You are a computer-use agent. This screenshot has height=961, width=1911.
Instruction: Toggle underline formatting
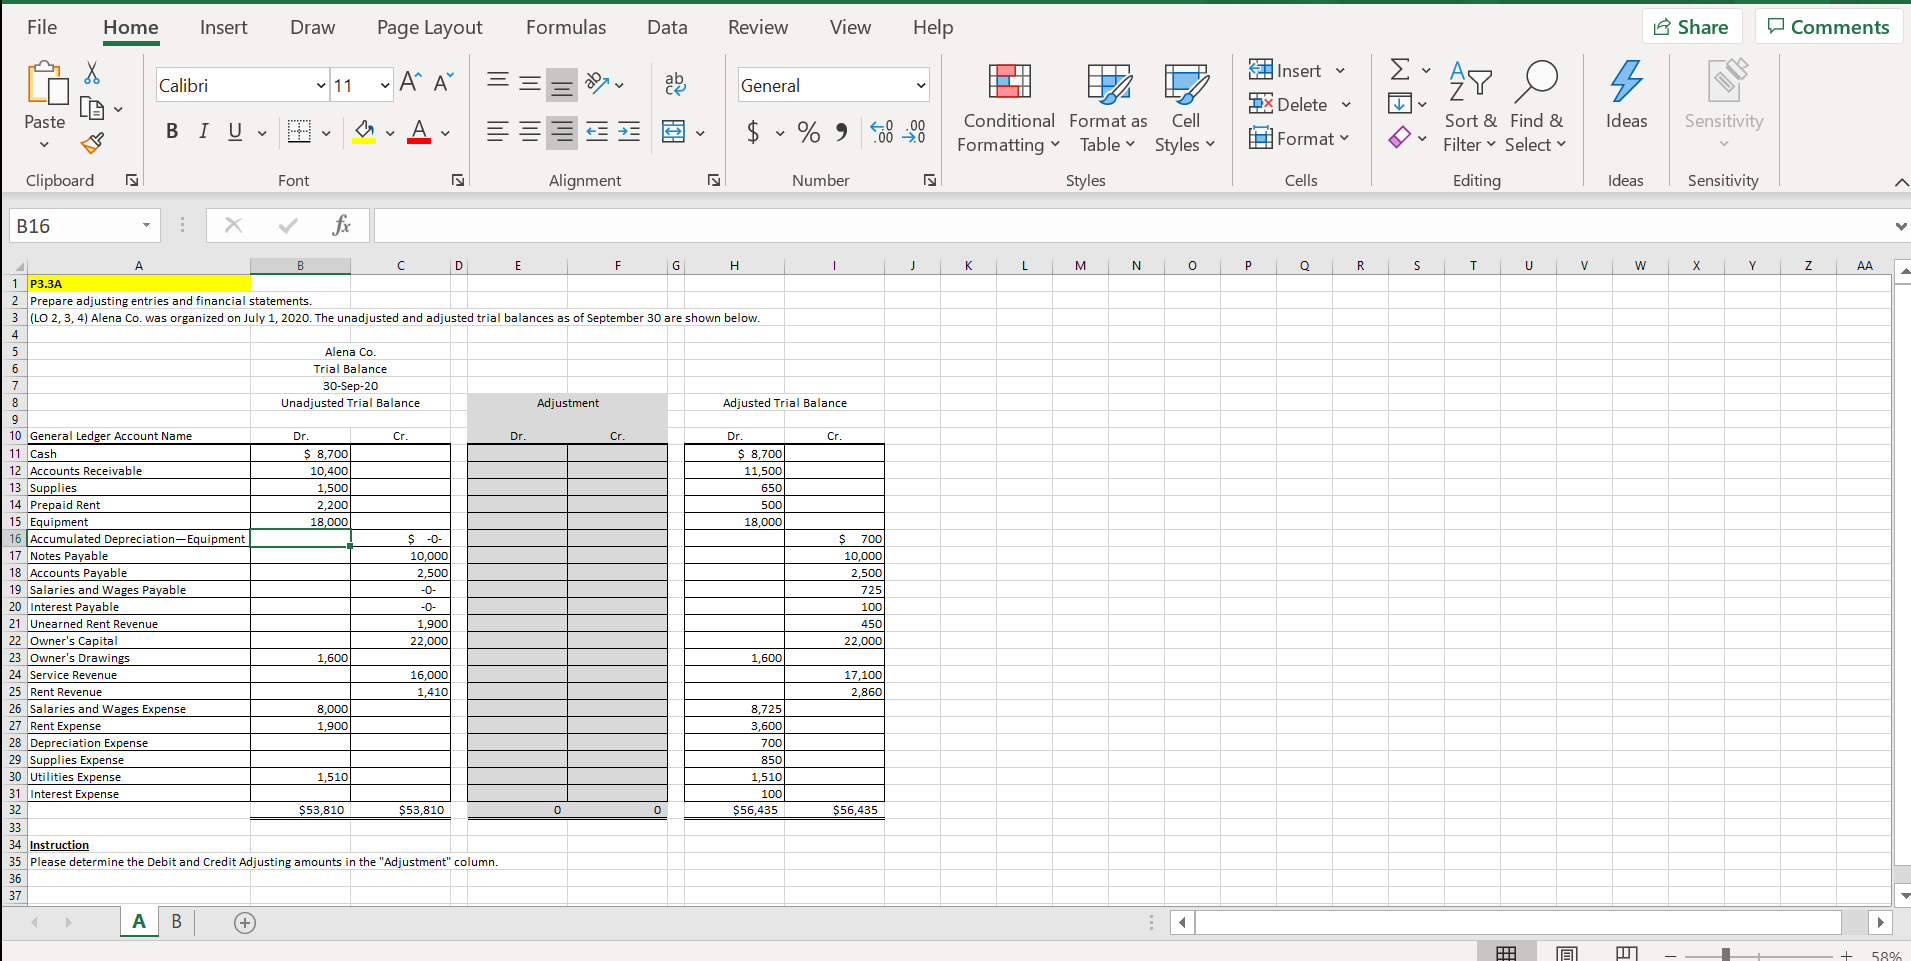pyautogui.click(x=233, y=131)
